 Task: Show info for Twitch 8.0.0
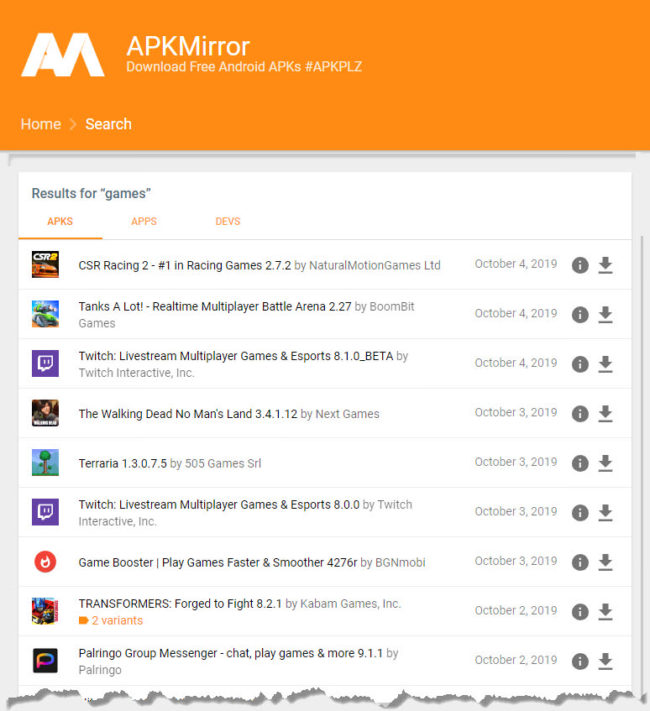580,512
